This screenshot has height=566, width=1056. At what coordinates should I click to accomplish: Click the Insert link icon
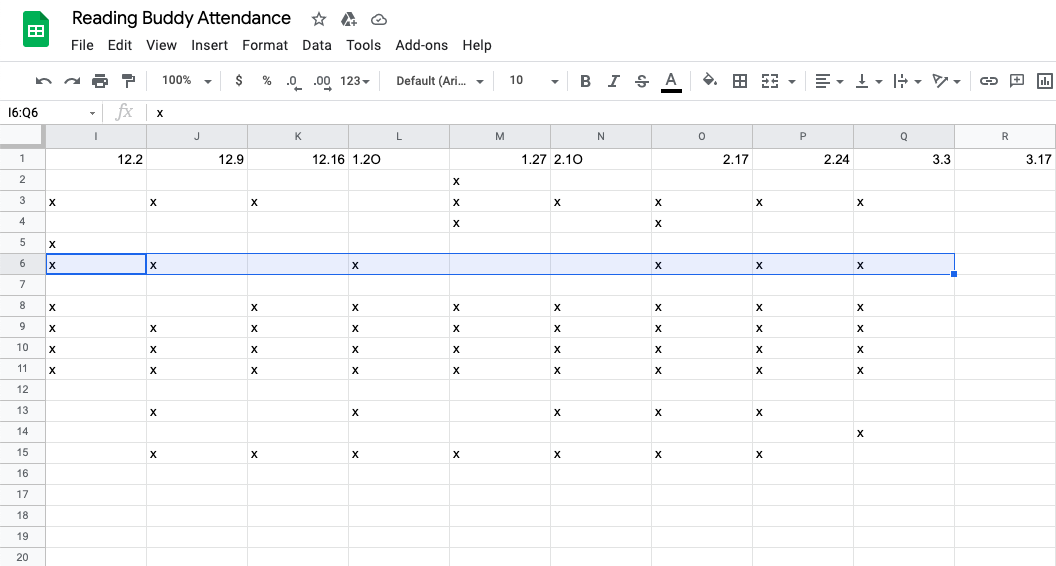pyautogui.click(x=988, y=81)
